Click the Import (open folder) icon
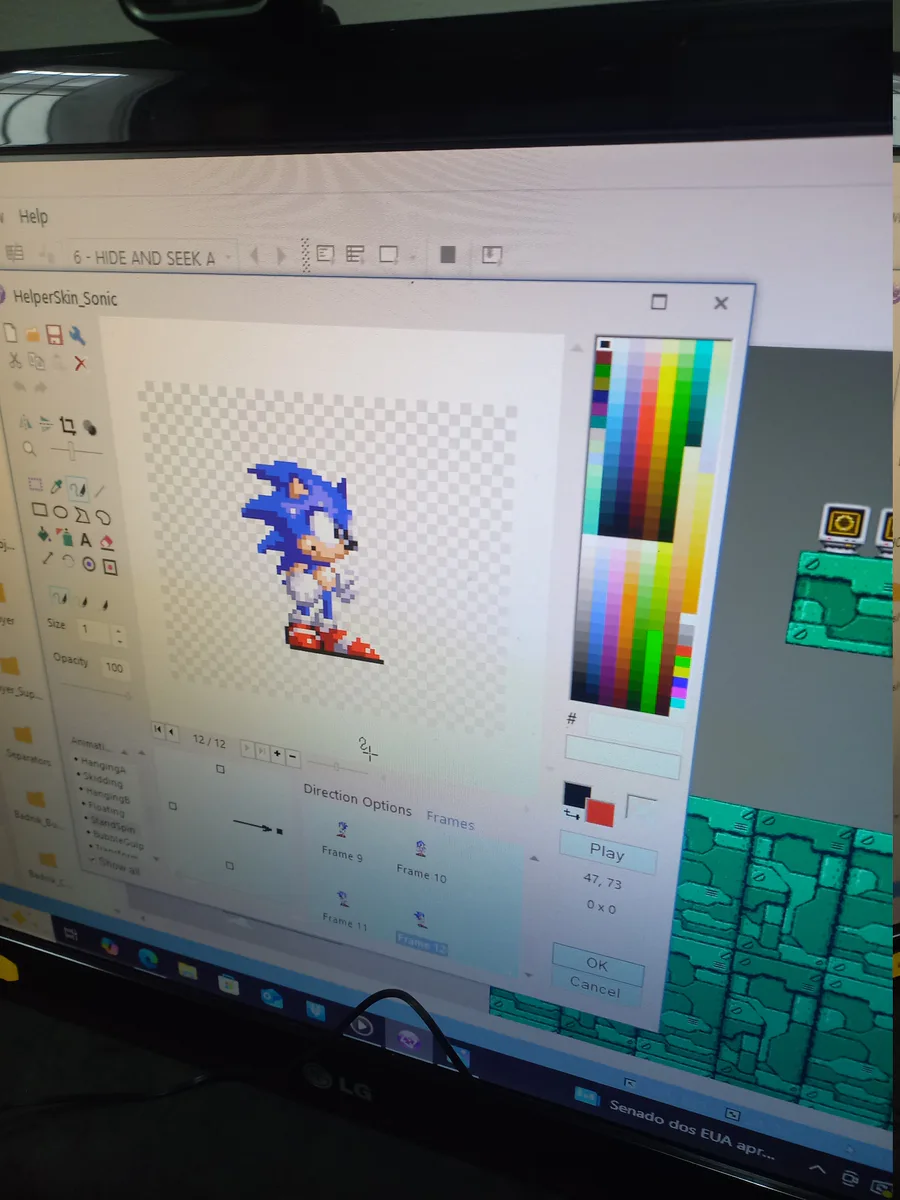This screenshot has height=1200, width=900. coord(33,334)
